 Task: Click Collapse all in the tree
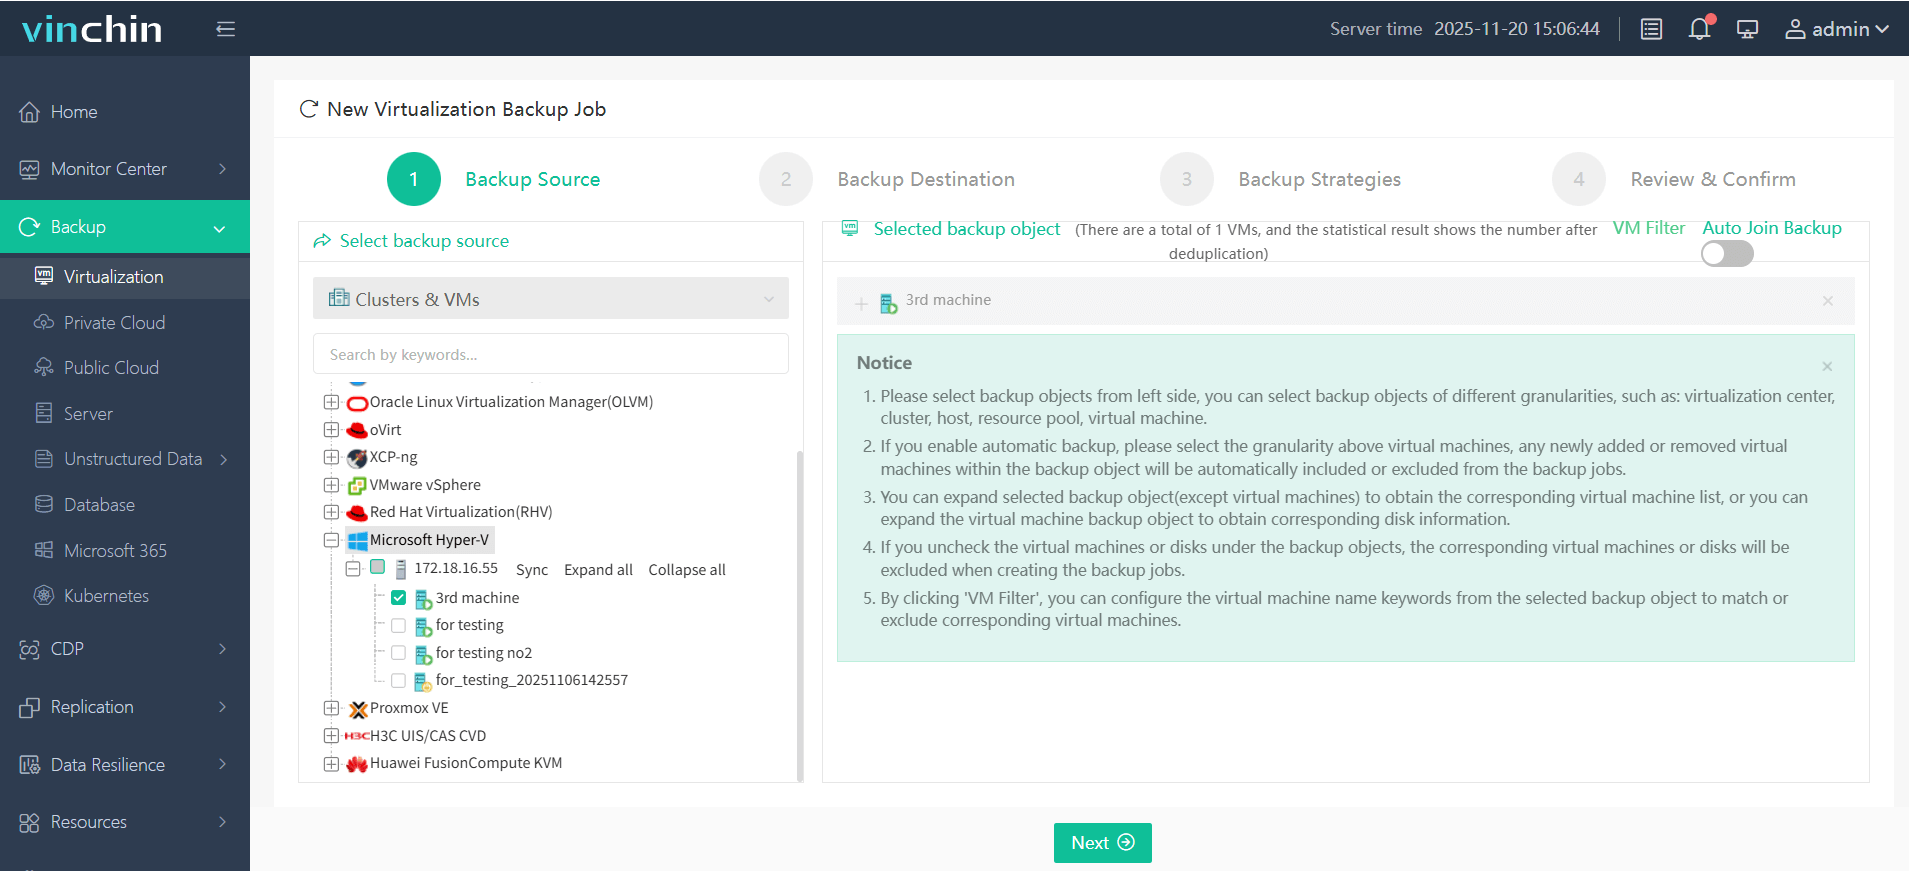coord(687,569)
